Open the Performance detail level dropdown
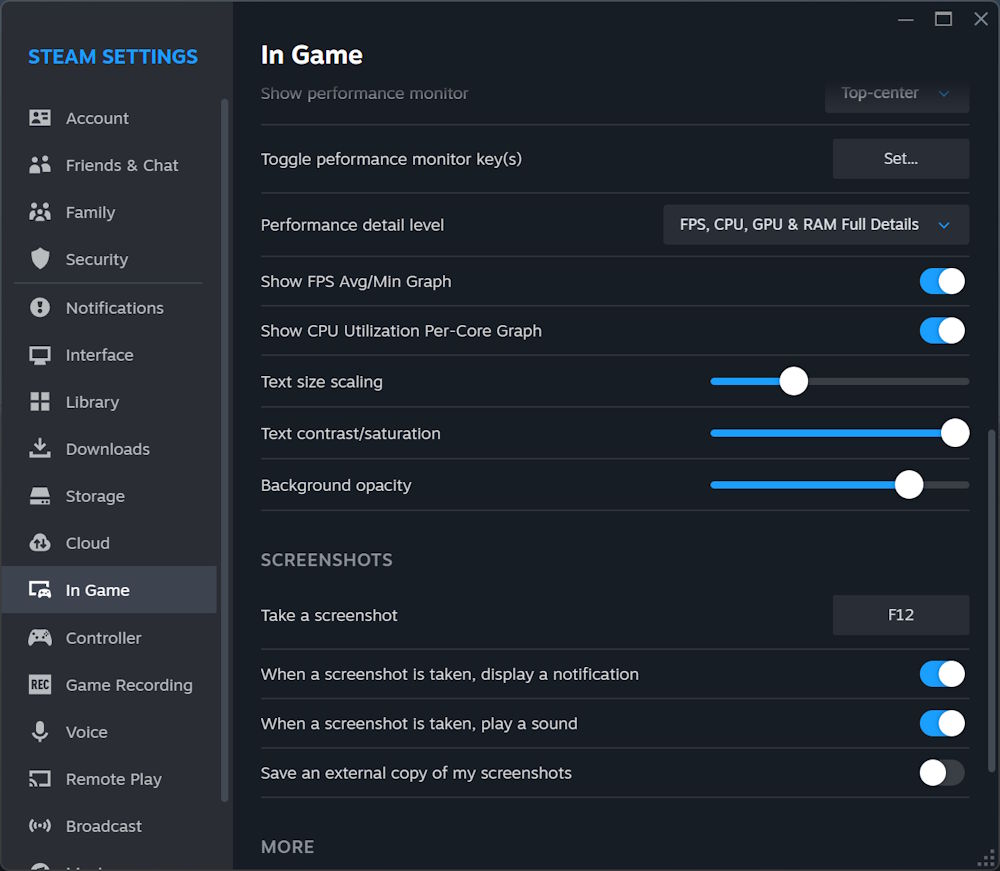Viewport: 1000px width, 871px height. click(x=815, y=225)
